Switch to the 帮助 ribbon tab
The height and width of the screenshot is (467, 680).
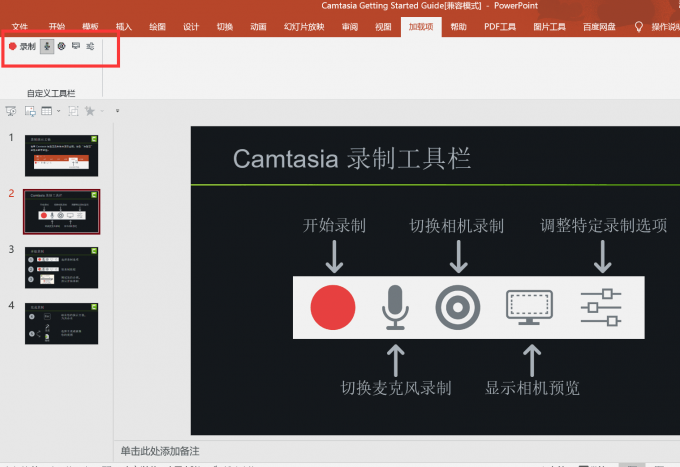click(458, 27)
